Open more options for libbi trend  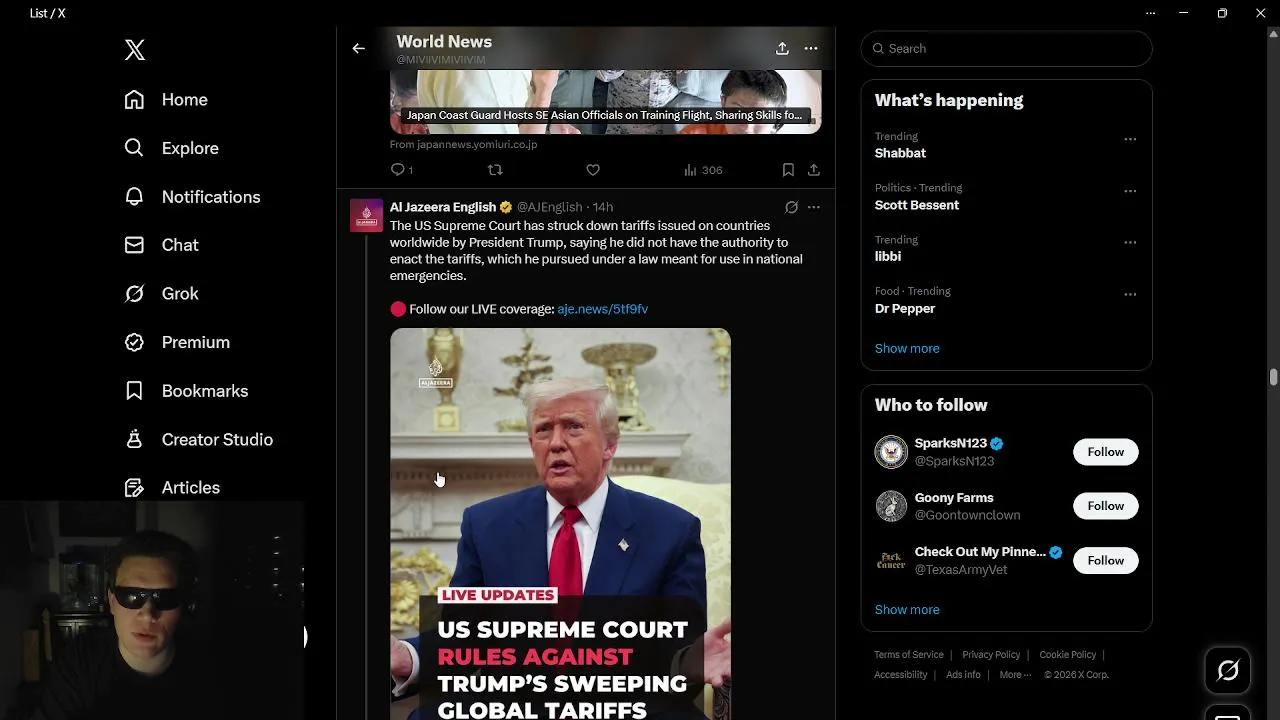[1130, 243]
